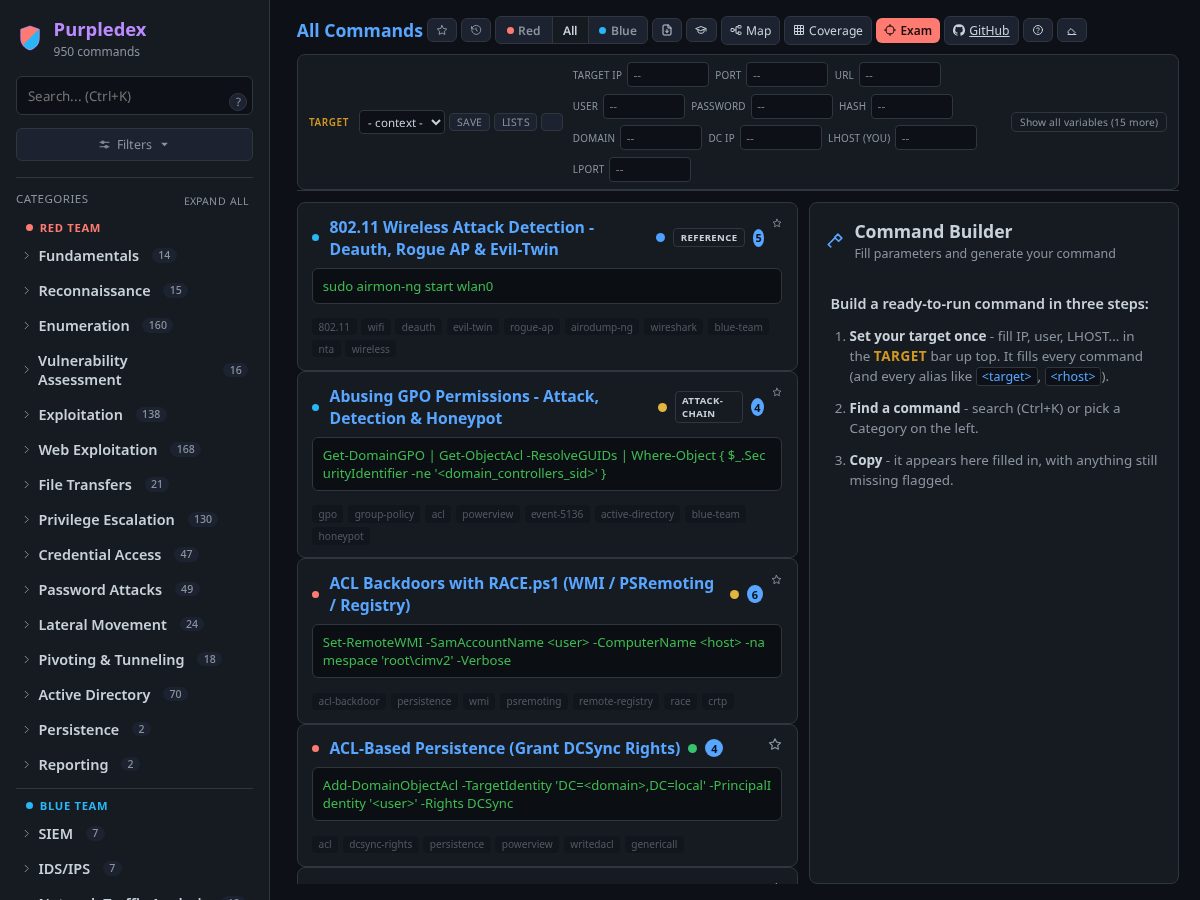Click the 'dcsync-rights' tag
This screenshot has height=900, width=1200.
(380, 844)
